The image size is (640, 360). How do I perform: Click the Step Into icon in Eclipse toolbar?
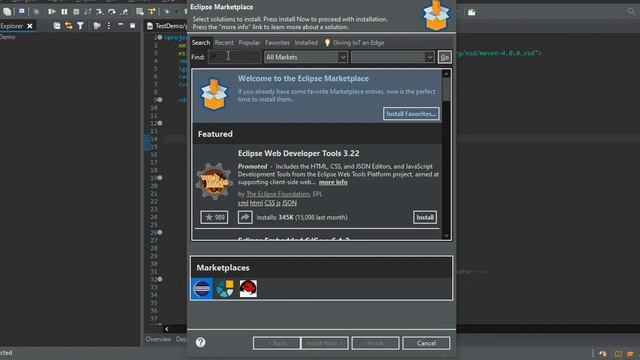[100, 12]
